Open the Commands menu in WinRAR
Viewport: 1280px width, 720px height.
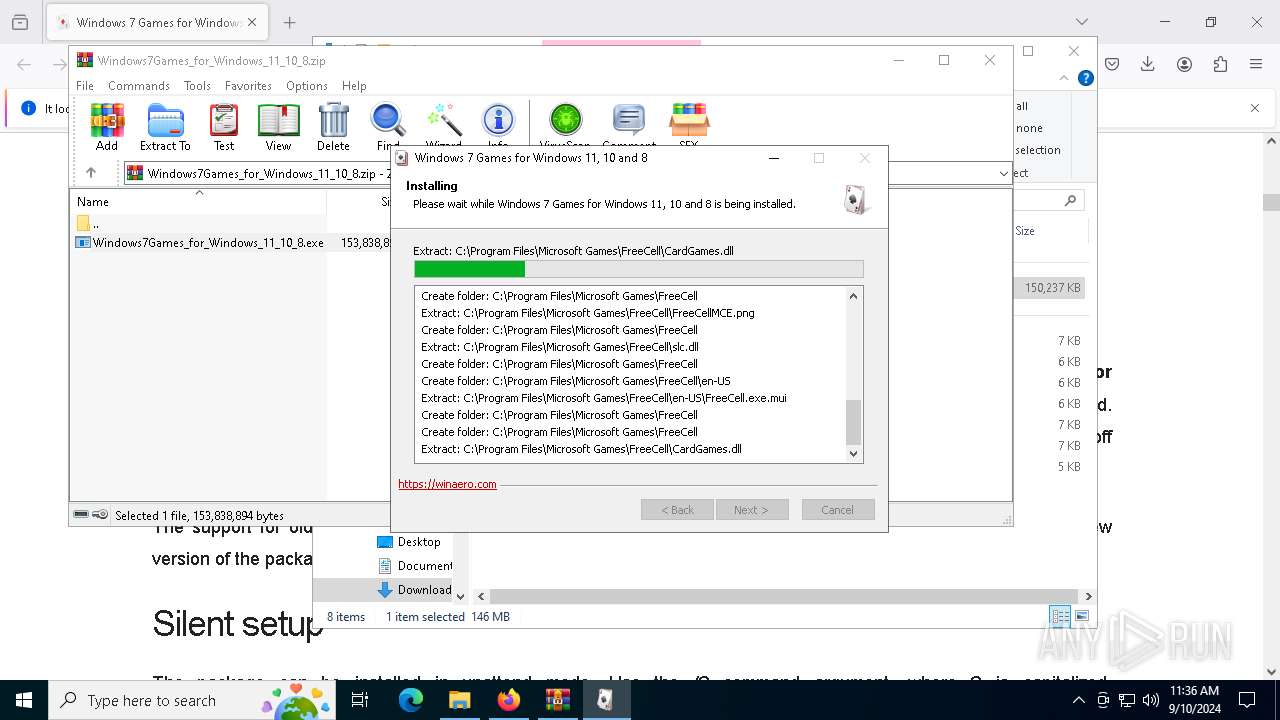[x=139, y=86]
